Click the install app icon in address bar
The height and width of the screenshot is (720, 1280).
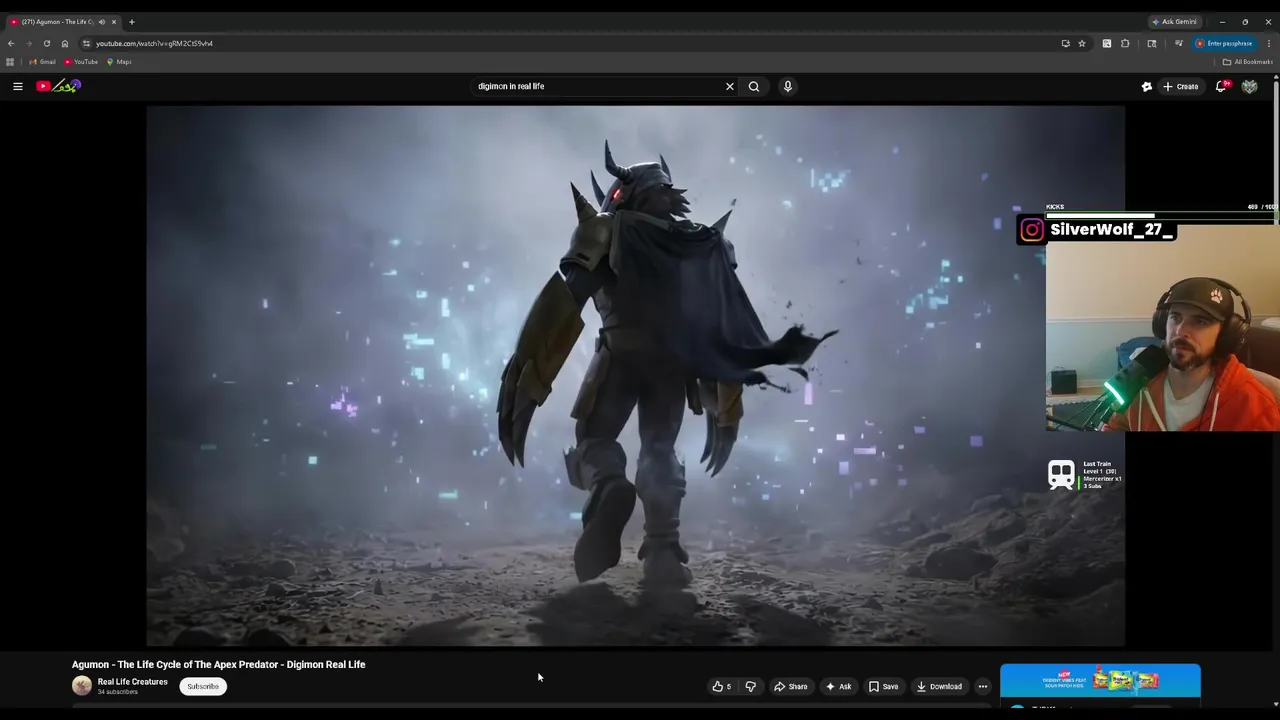pos(1065,43)
